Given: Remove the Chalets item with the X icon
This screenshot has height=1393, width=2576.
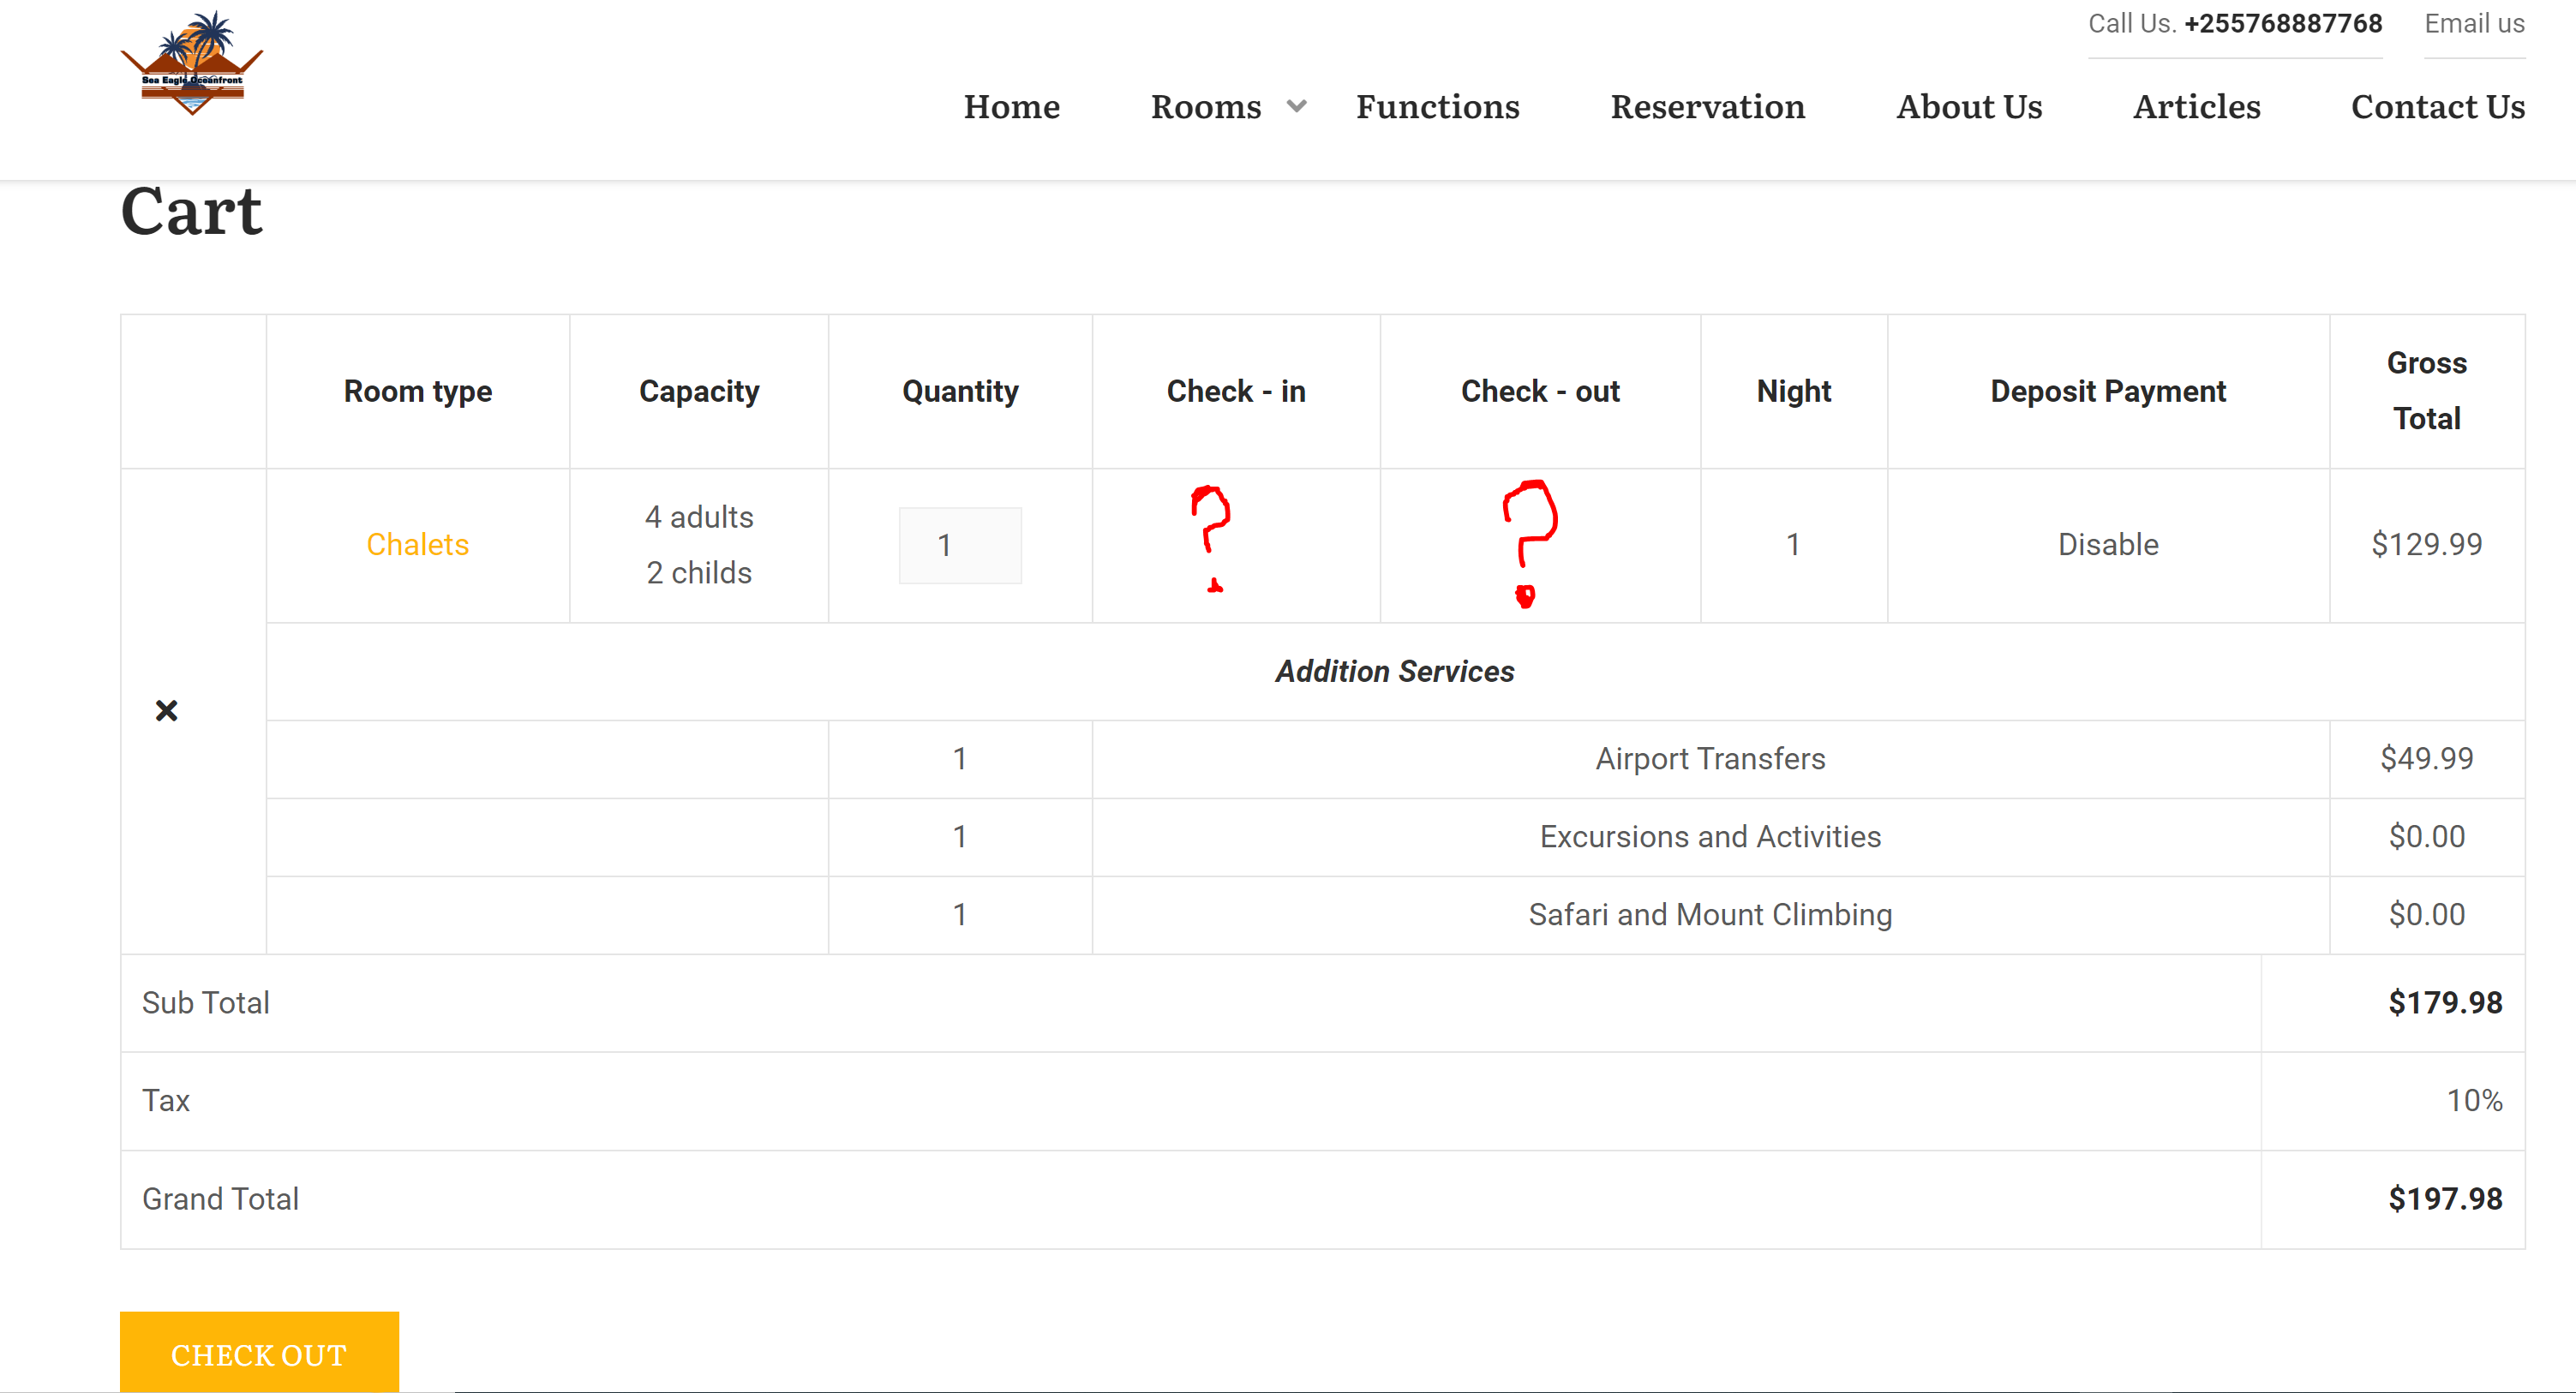Looking at the screenshot, I should pyautogui.click(x=167, y=711).
